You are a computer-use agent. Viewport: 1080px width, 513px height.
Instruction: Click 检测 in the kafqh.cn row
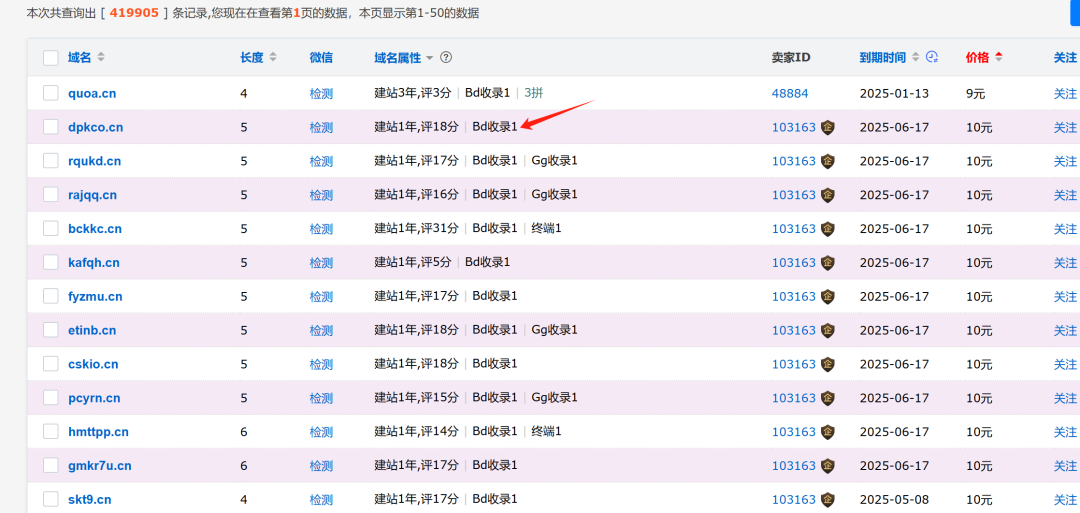point(321,262)
